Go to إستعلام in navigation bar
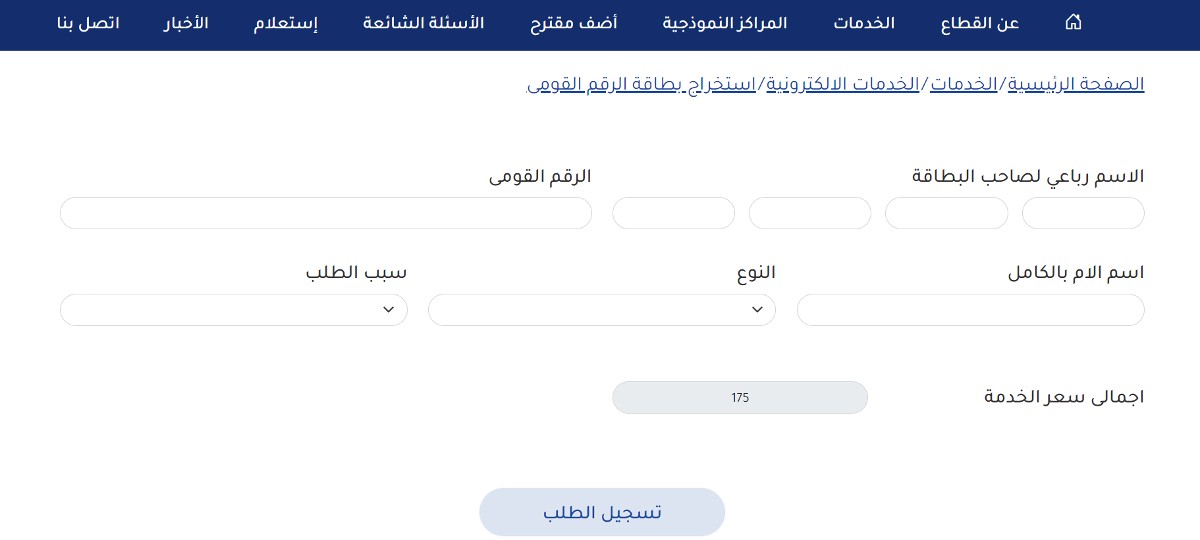The height and width of the screenshot is (540, 1200). tap(286, 23)
